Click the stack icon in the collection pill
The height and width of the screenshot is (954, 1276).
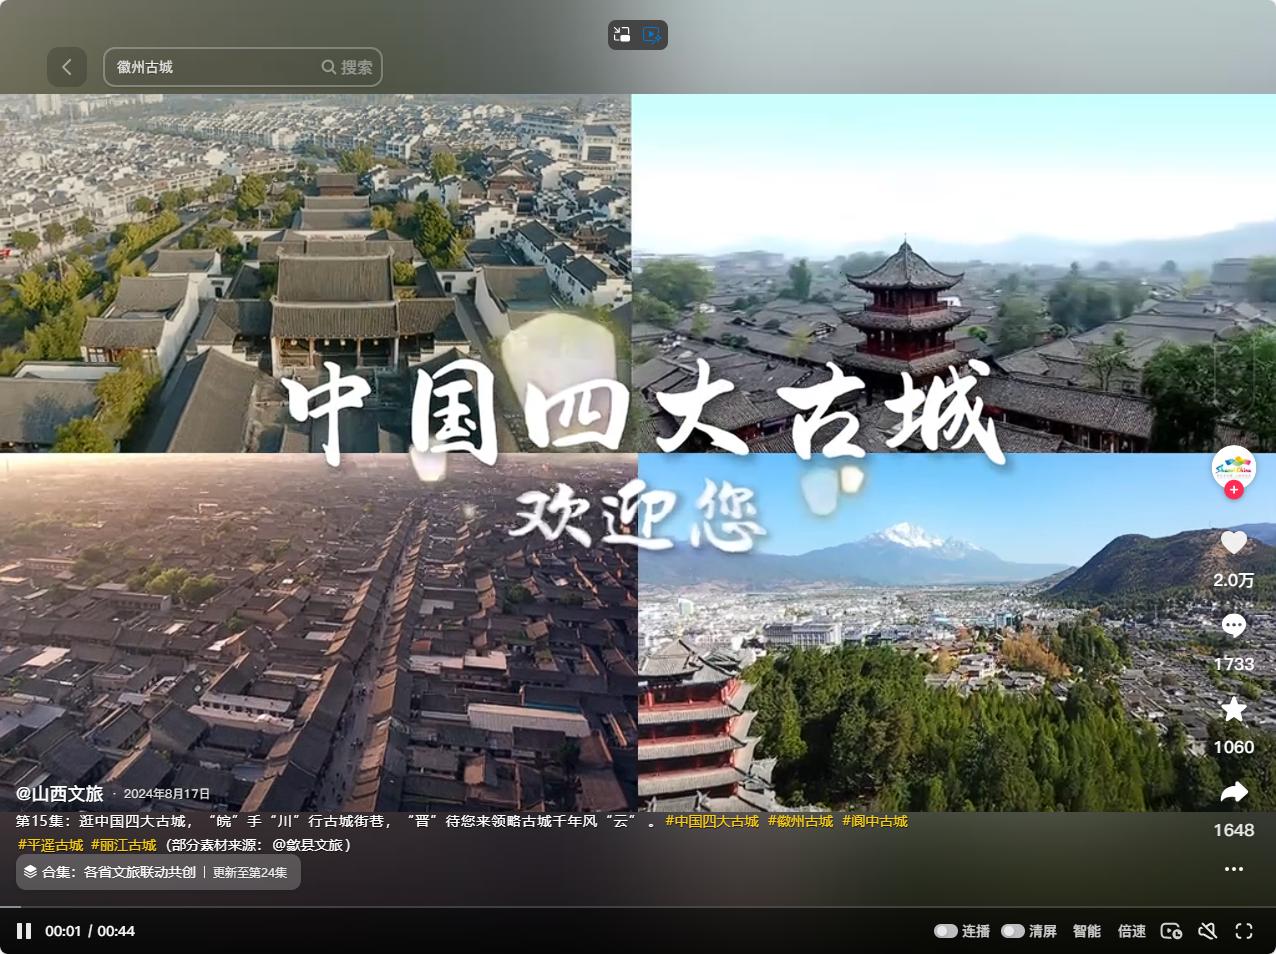click(x=30, y=872)
